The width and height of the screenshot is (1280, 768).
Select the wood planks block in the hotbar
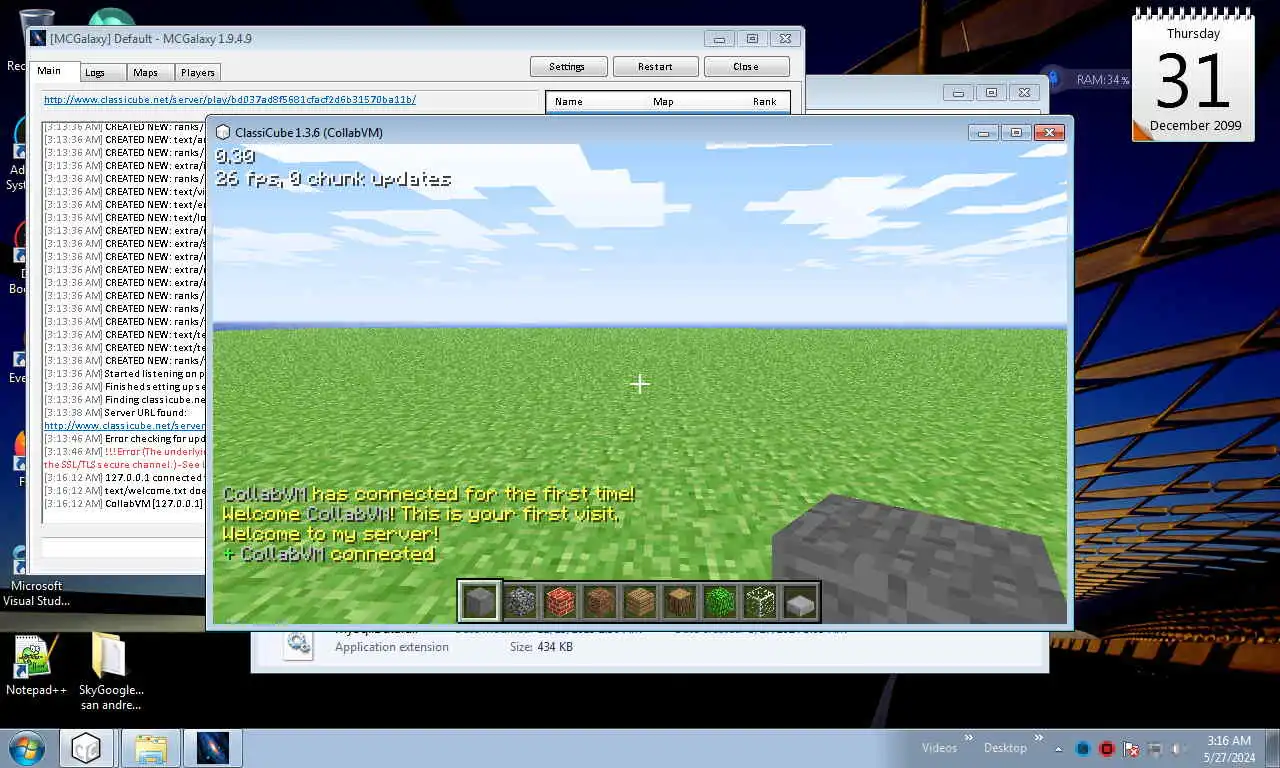(x=640, y=601)
